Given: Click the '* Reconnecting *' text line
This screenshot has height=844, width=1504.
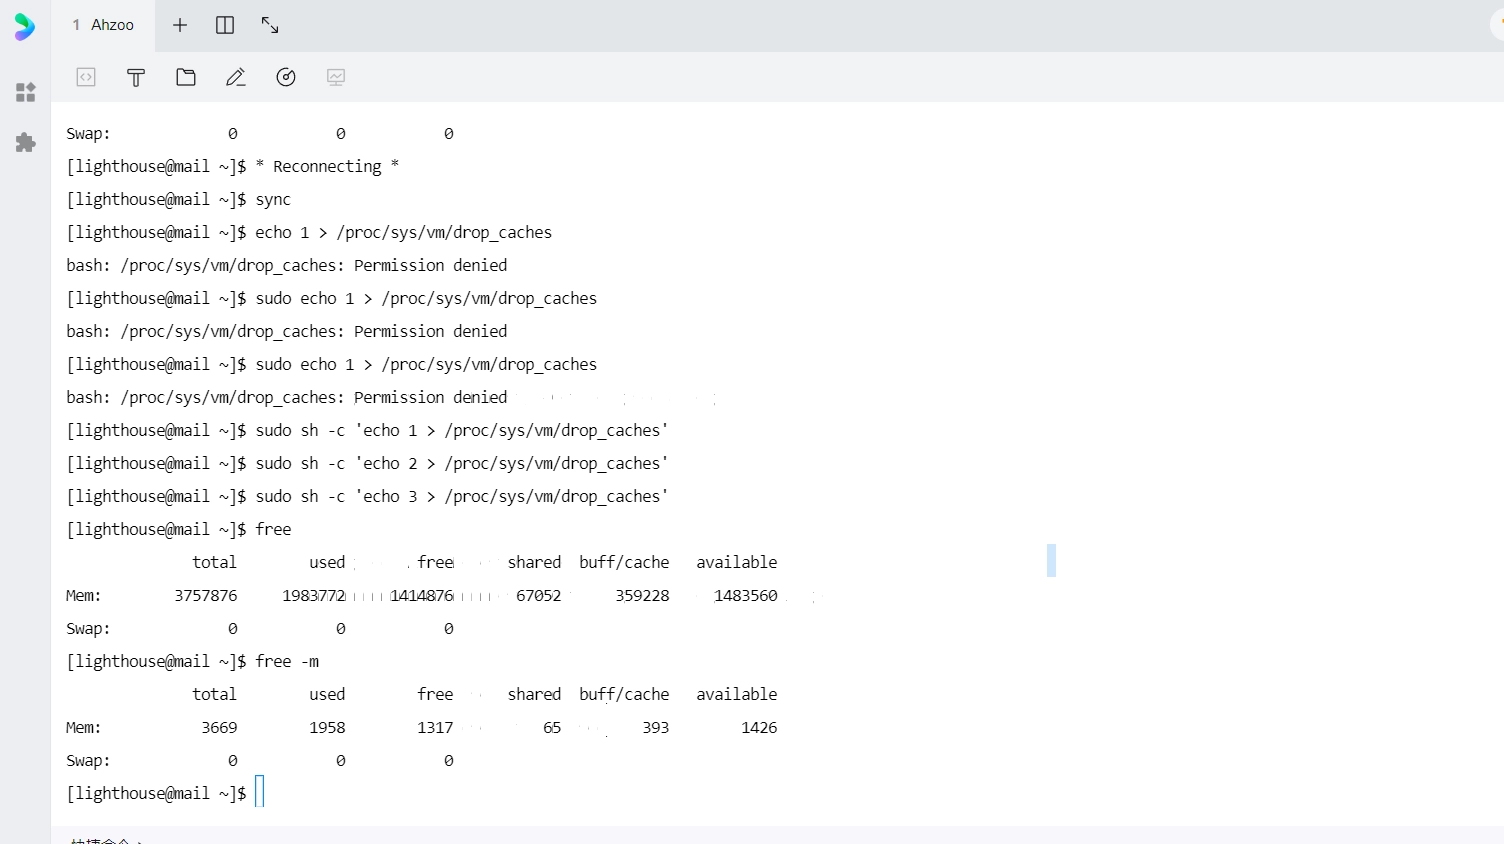Looking at the screenshot, I should [327, 166].
